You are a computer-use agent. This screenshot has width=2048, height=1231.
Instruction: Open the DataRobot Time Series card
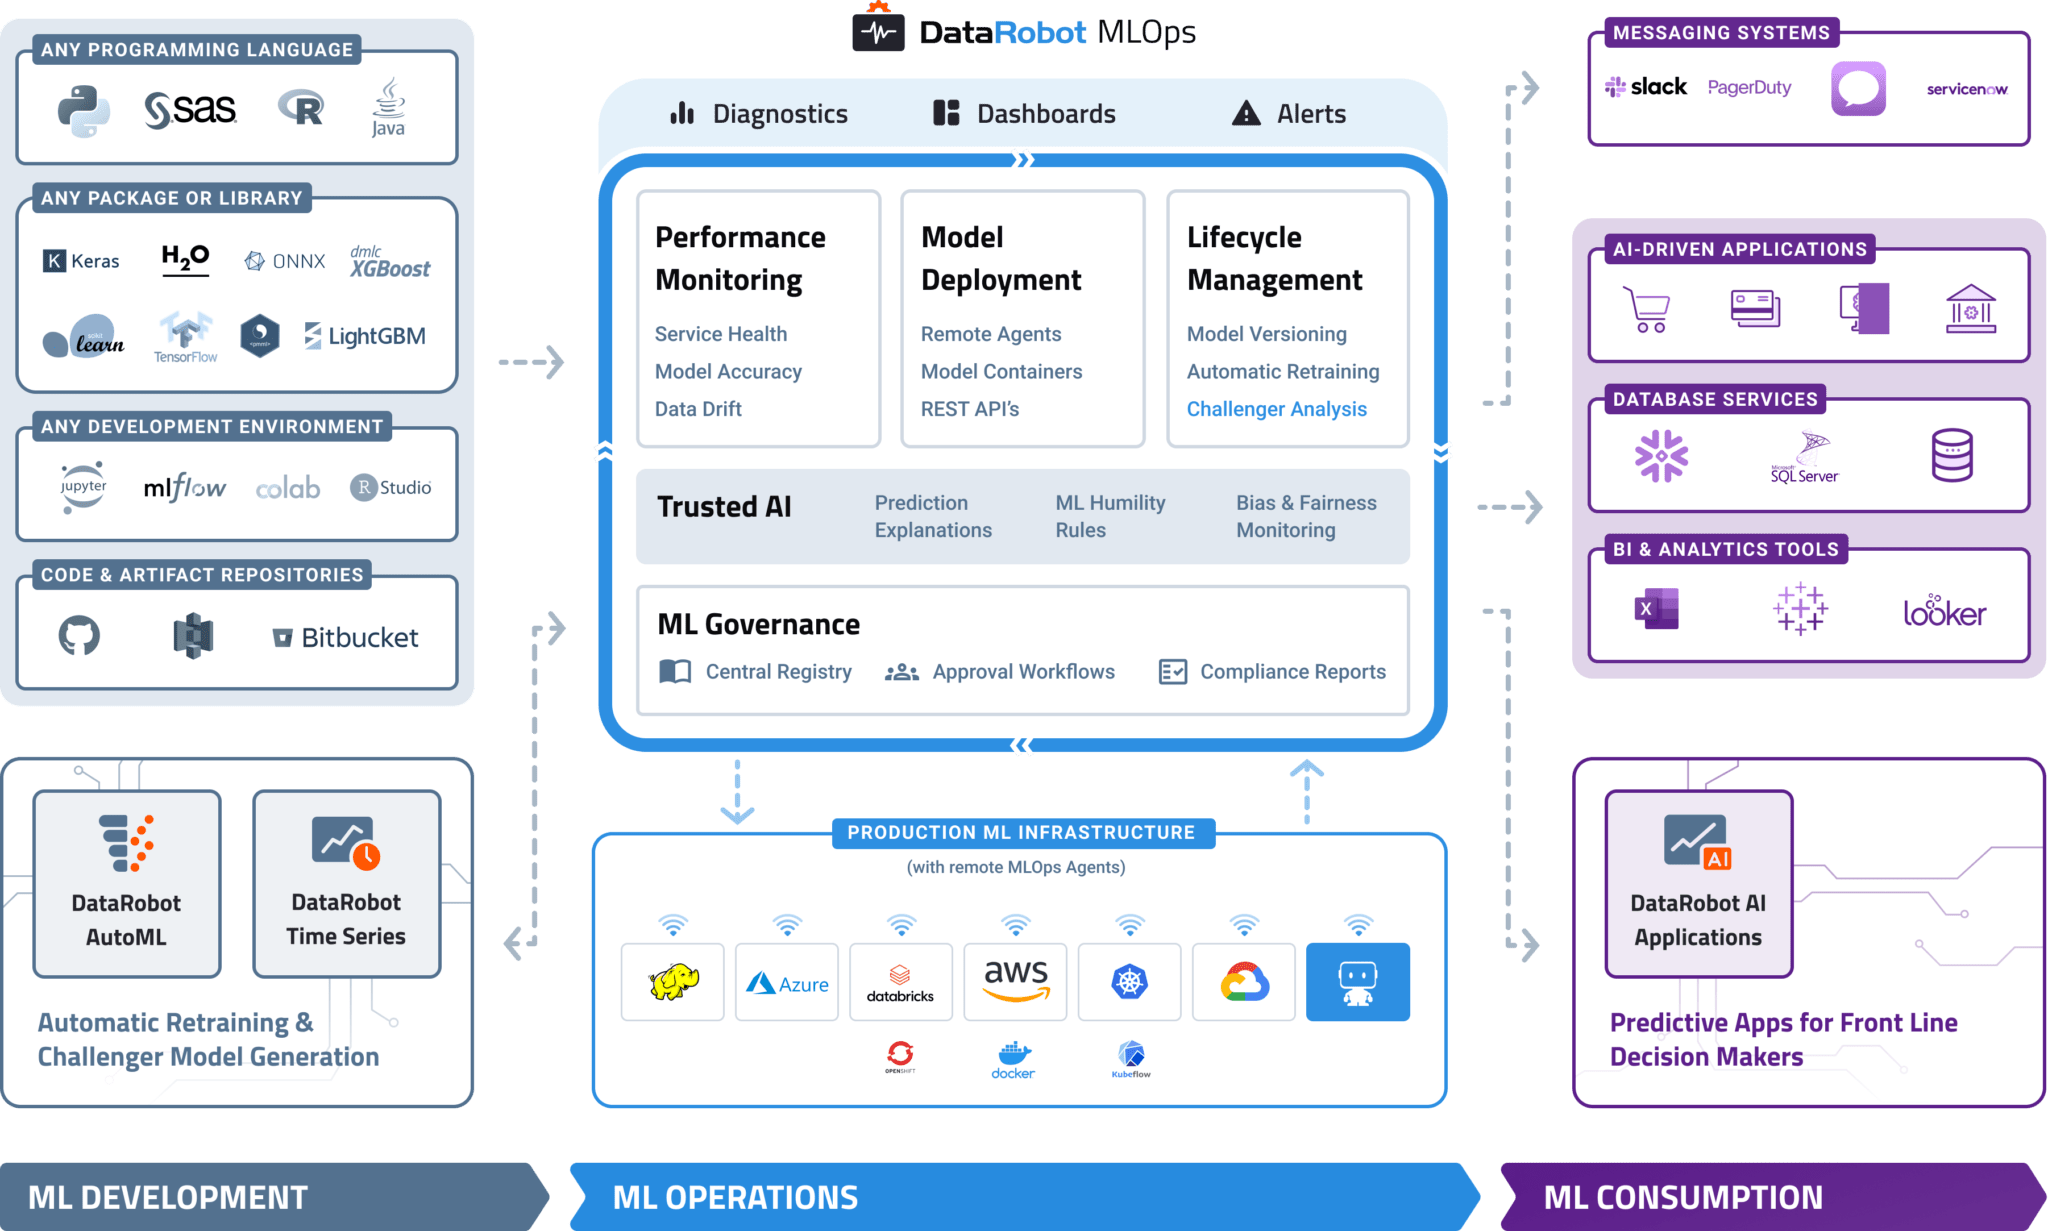pyautogui.click(x=347, y=884)
